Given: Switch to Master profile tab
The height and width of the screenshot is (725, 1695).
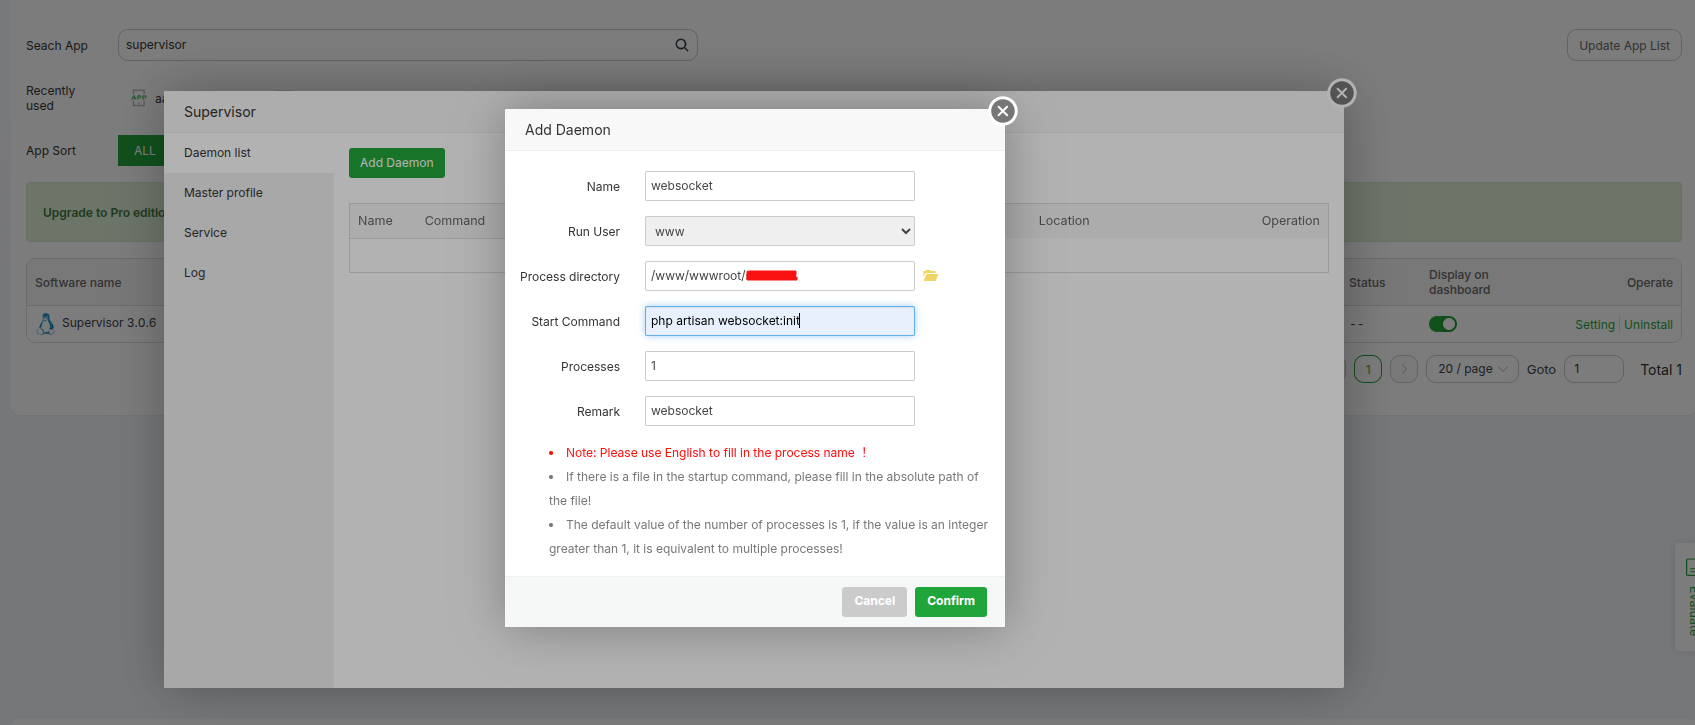Looking at the screenshot, I should coord(223,193).
